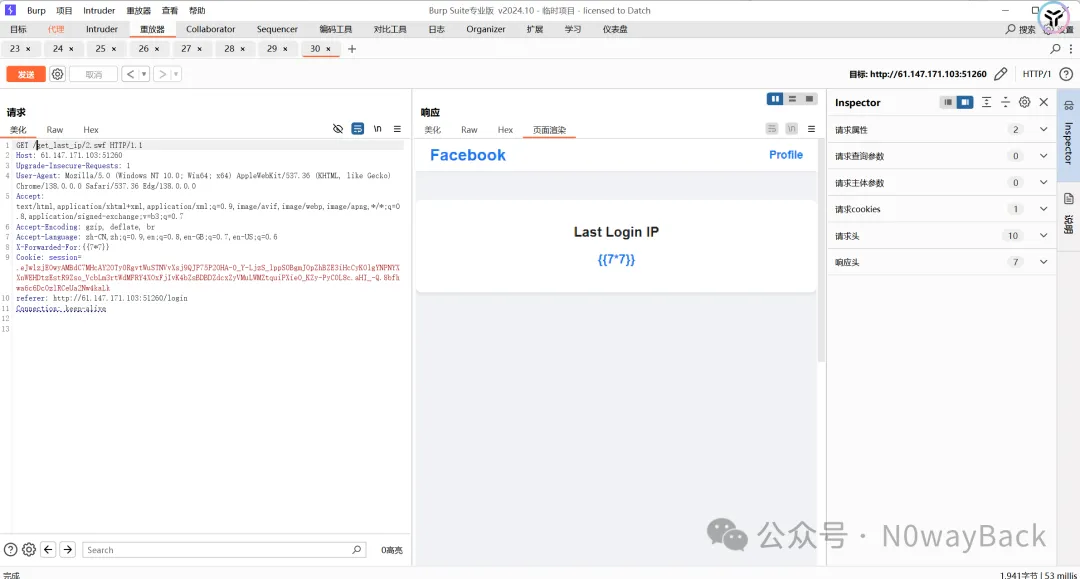The image size is (1080, 579).
Task: Open the Burp menu
Action: click(37, 10)
